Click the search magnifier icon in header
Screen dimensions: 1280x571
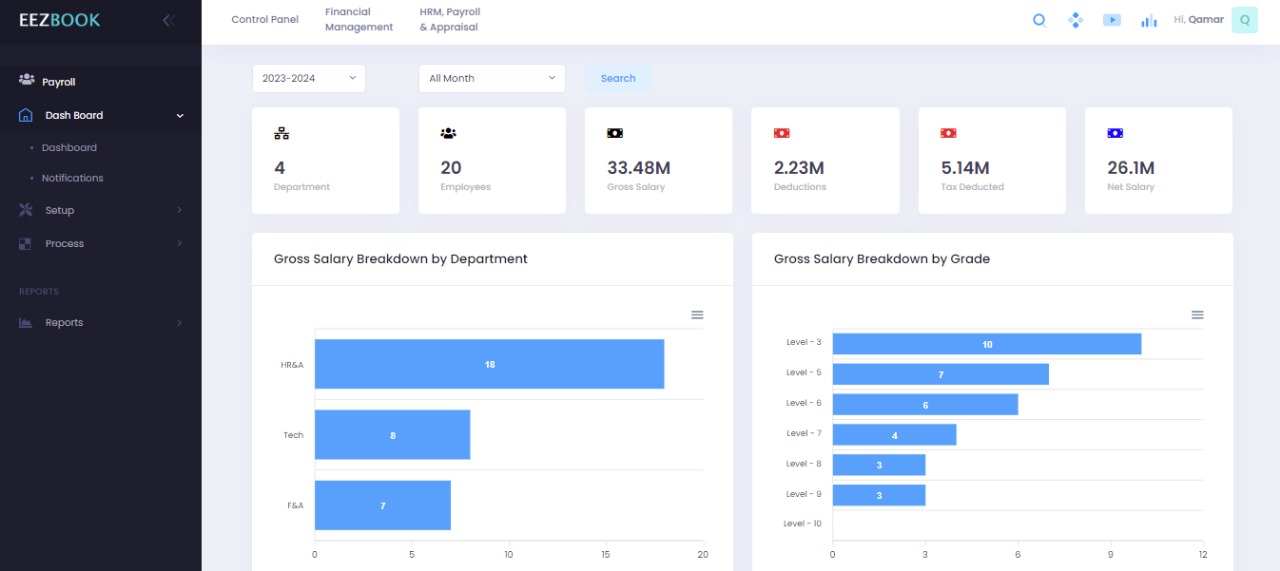pos(1039,20)
